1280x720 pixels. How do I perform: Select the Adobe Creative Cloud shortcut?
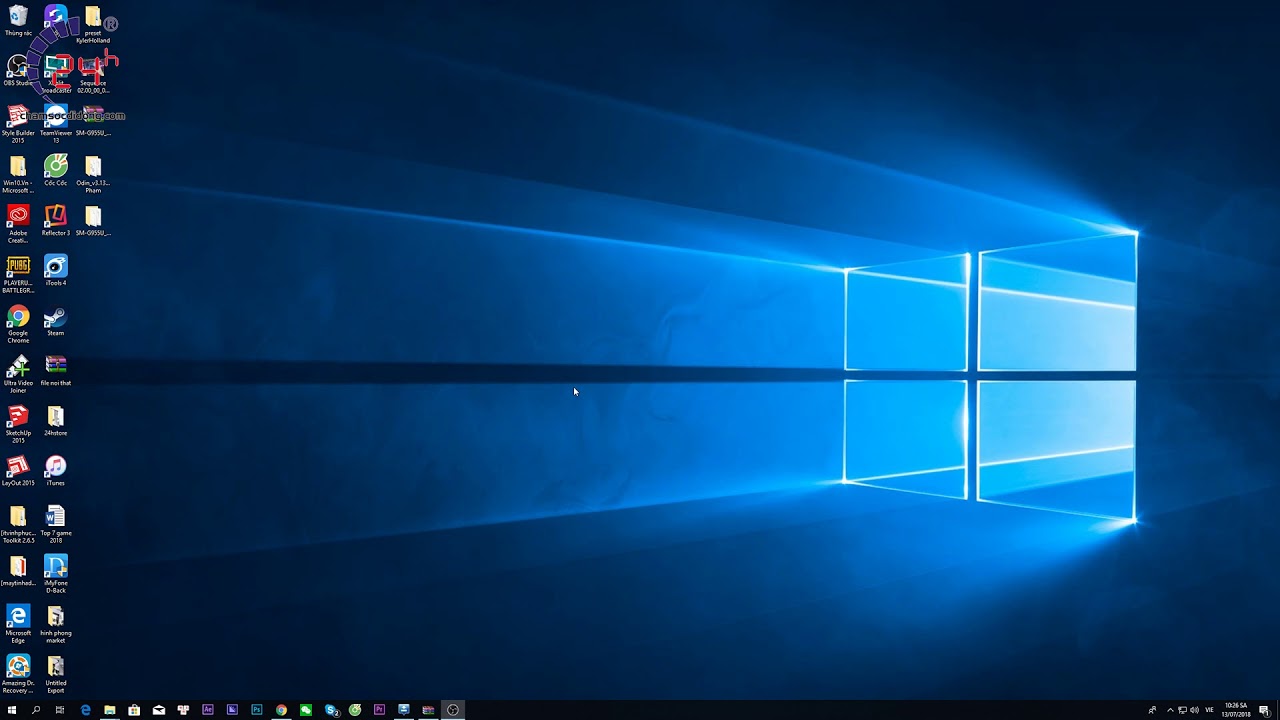coord(18,225)
